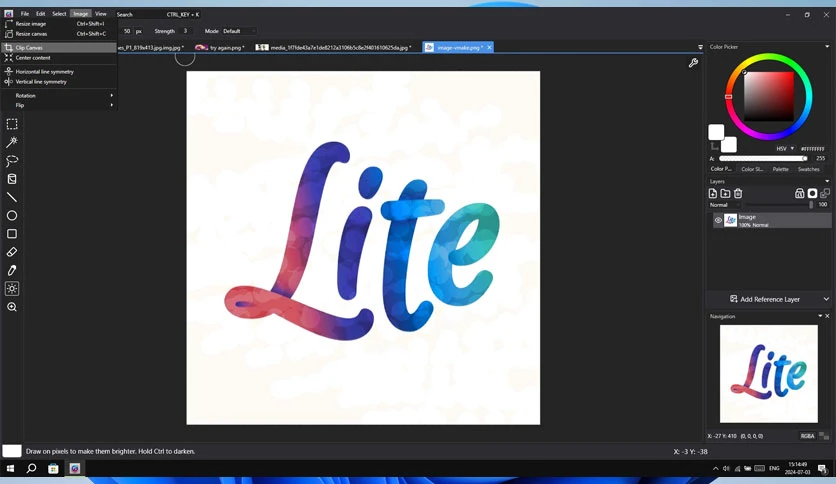Viewport: 836px width, 484px height.
Task: Open the document tabs overflow dropdown
Action: (x=700, y=47)
